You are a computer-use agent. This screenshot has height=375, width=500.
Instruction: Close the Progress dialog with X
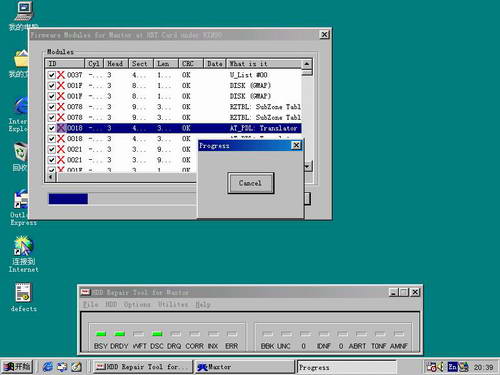pos(296,145)
